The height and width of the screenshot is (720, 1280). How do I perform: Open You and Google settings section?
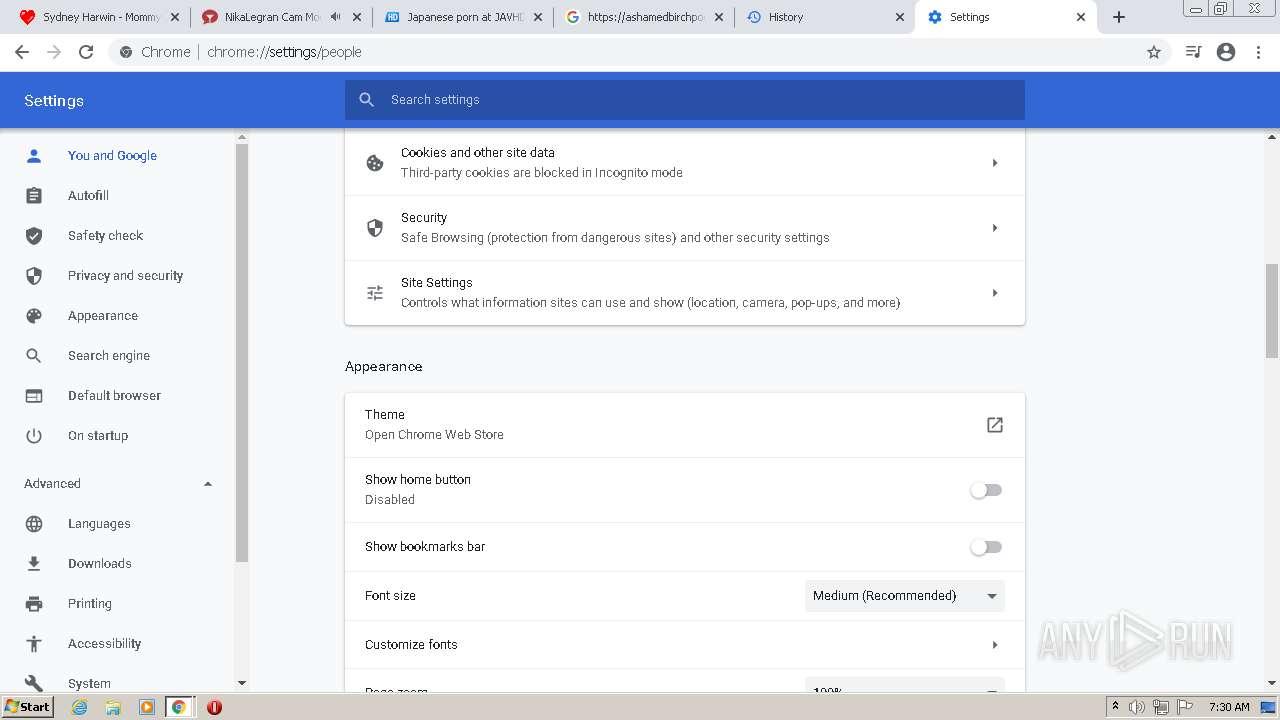112,156
